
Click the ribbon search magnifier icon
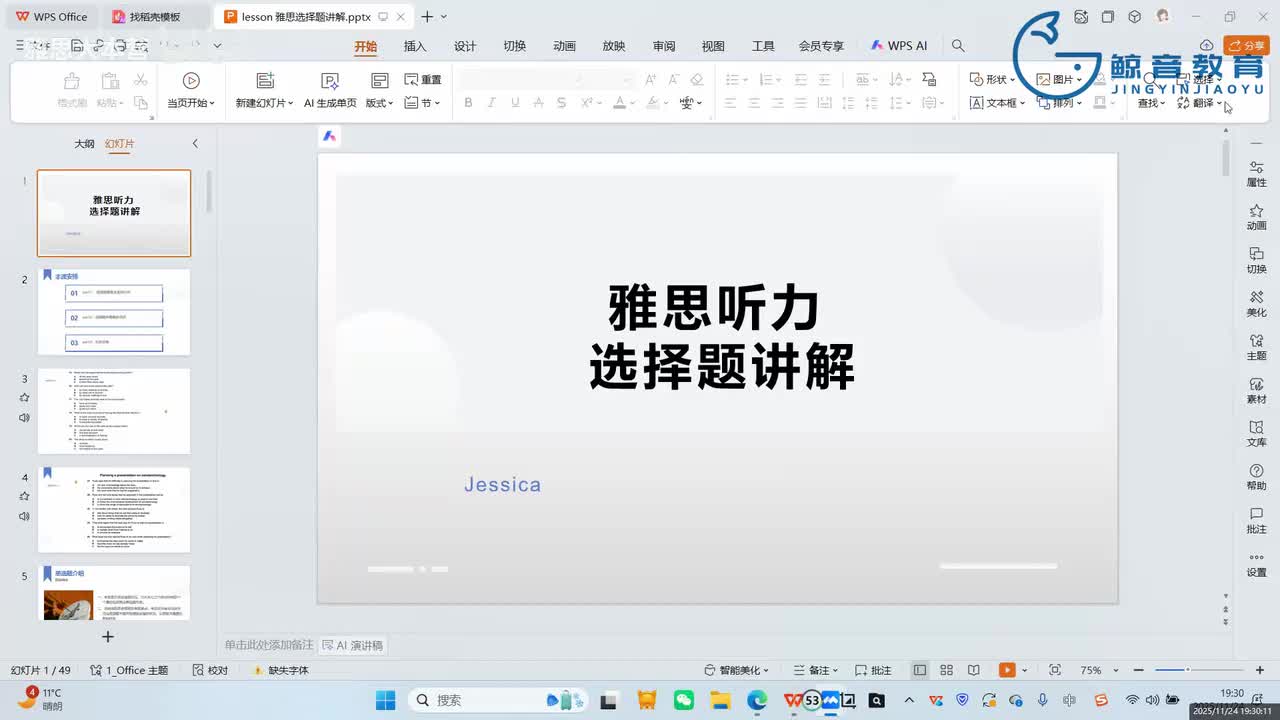(958, 46)
